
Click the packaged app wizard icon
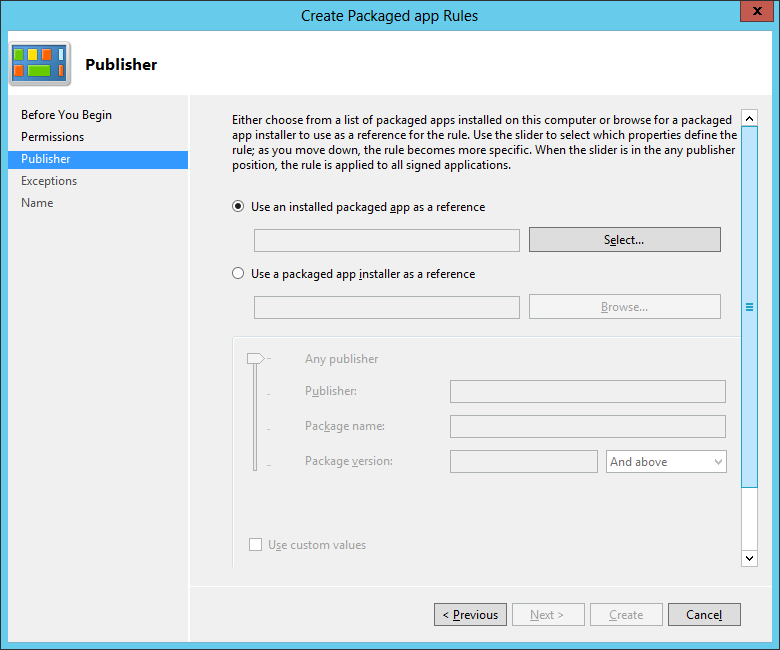point(40,64)
